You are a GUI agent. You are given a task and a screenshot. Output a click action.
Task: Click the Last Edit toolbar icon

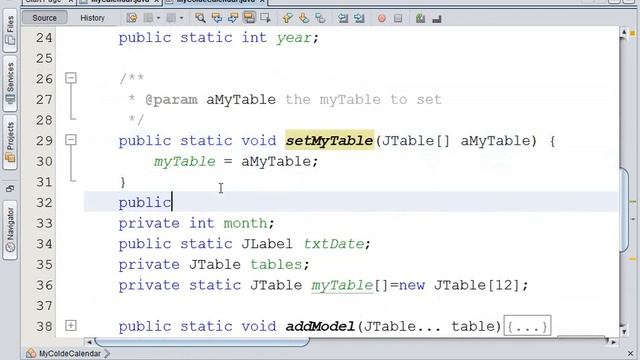pos(132,18)
